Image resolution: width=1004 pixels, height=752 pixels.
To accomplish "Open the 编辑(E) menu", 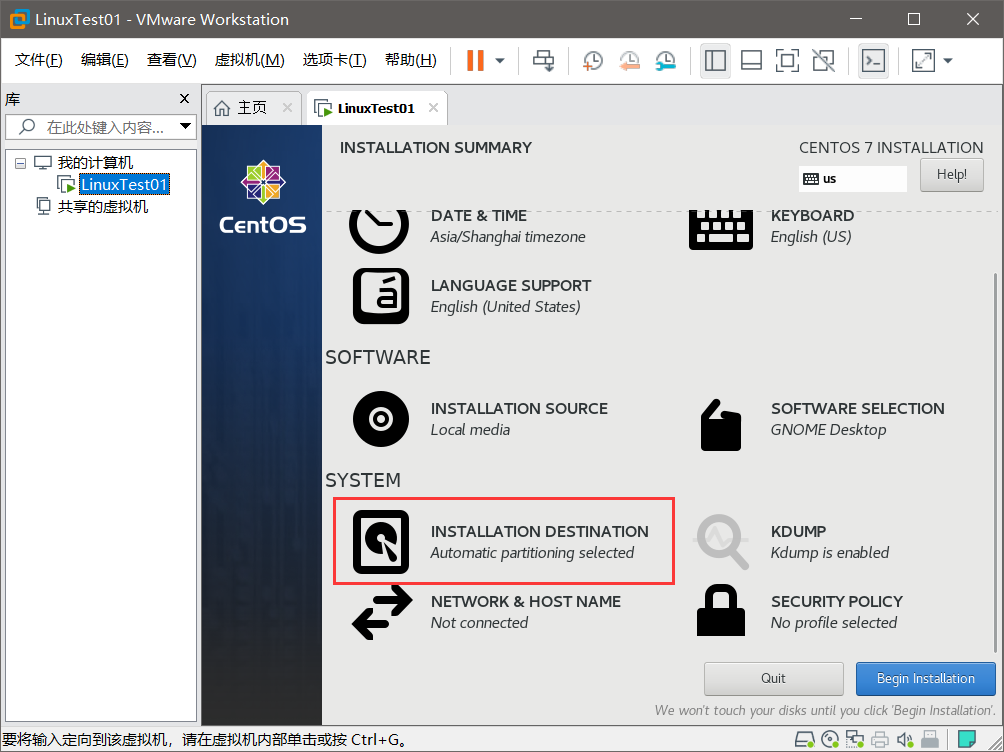I will point(104,60).
